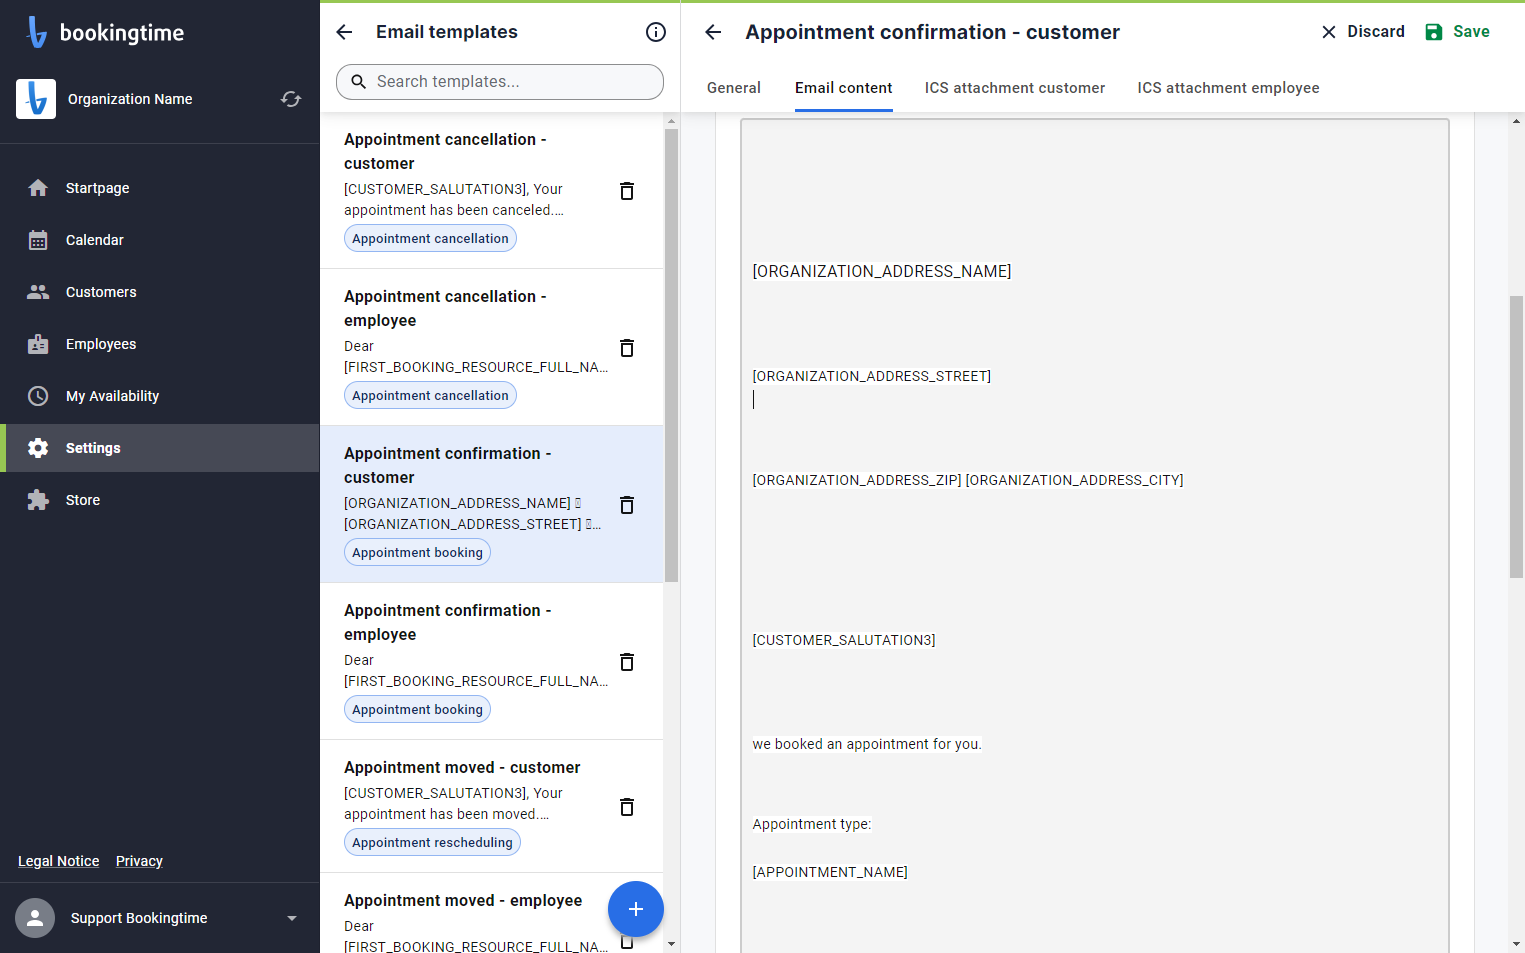The image size is (1525, 953).
Task: Click the email content scrollbar thumb
Action: click(x=1516, y=436)
